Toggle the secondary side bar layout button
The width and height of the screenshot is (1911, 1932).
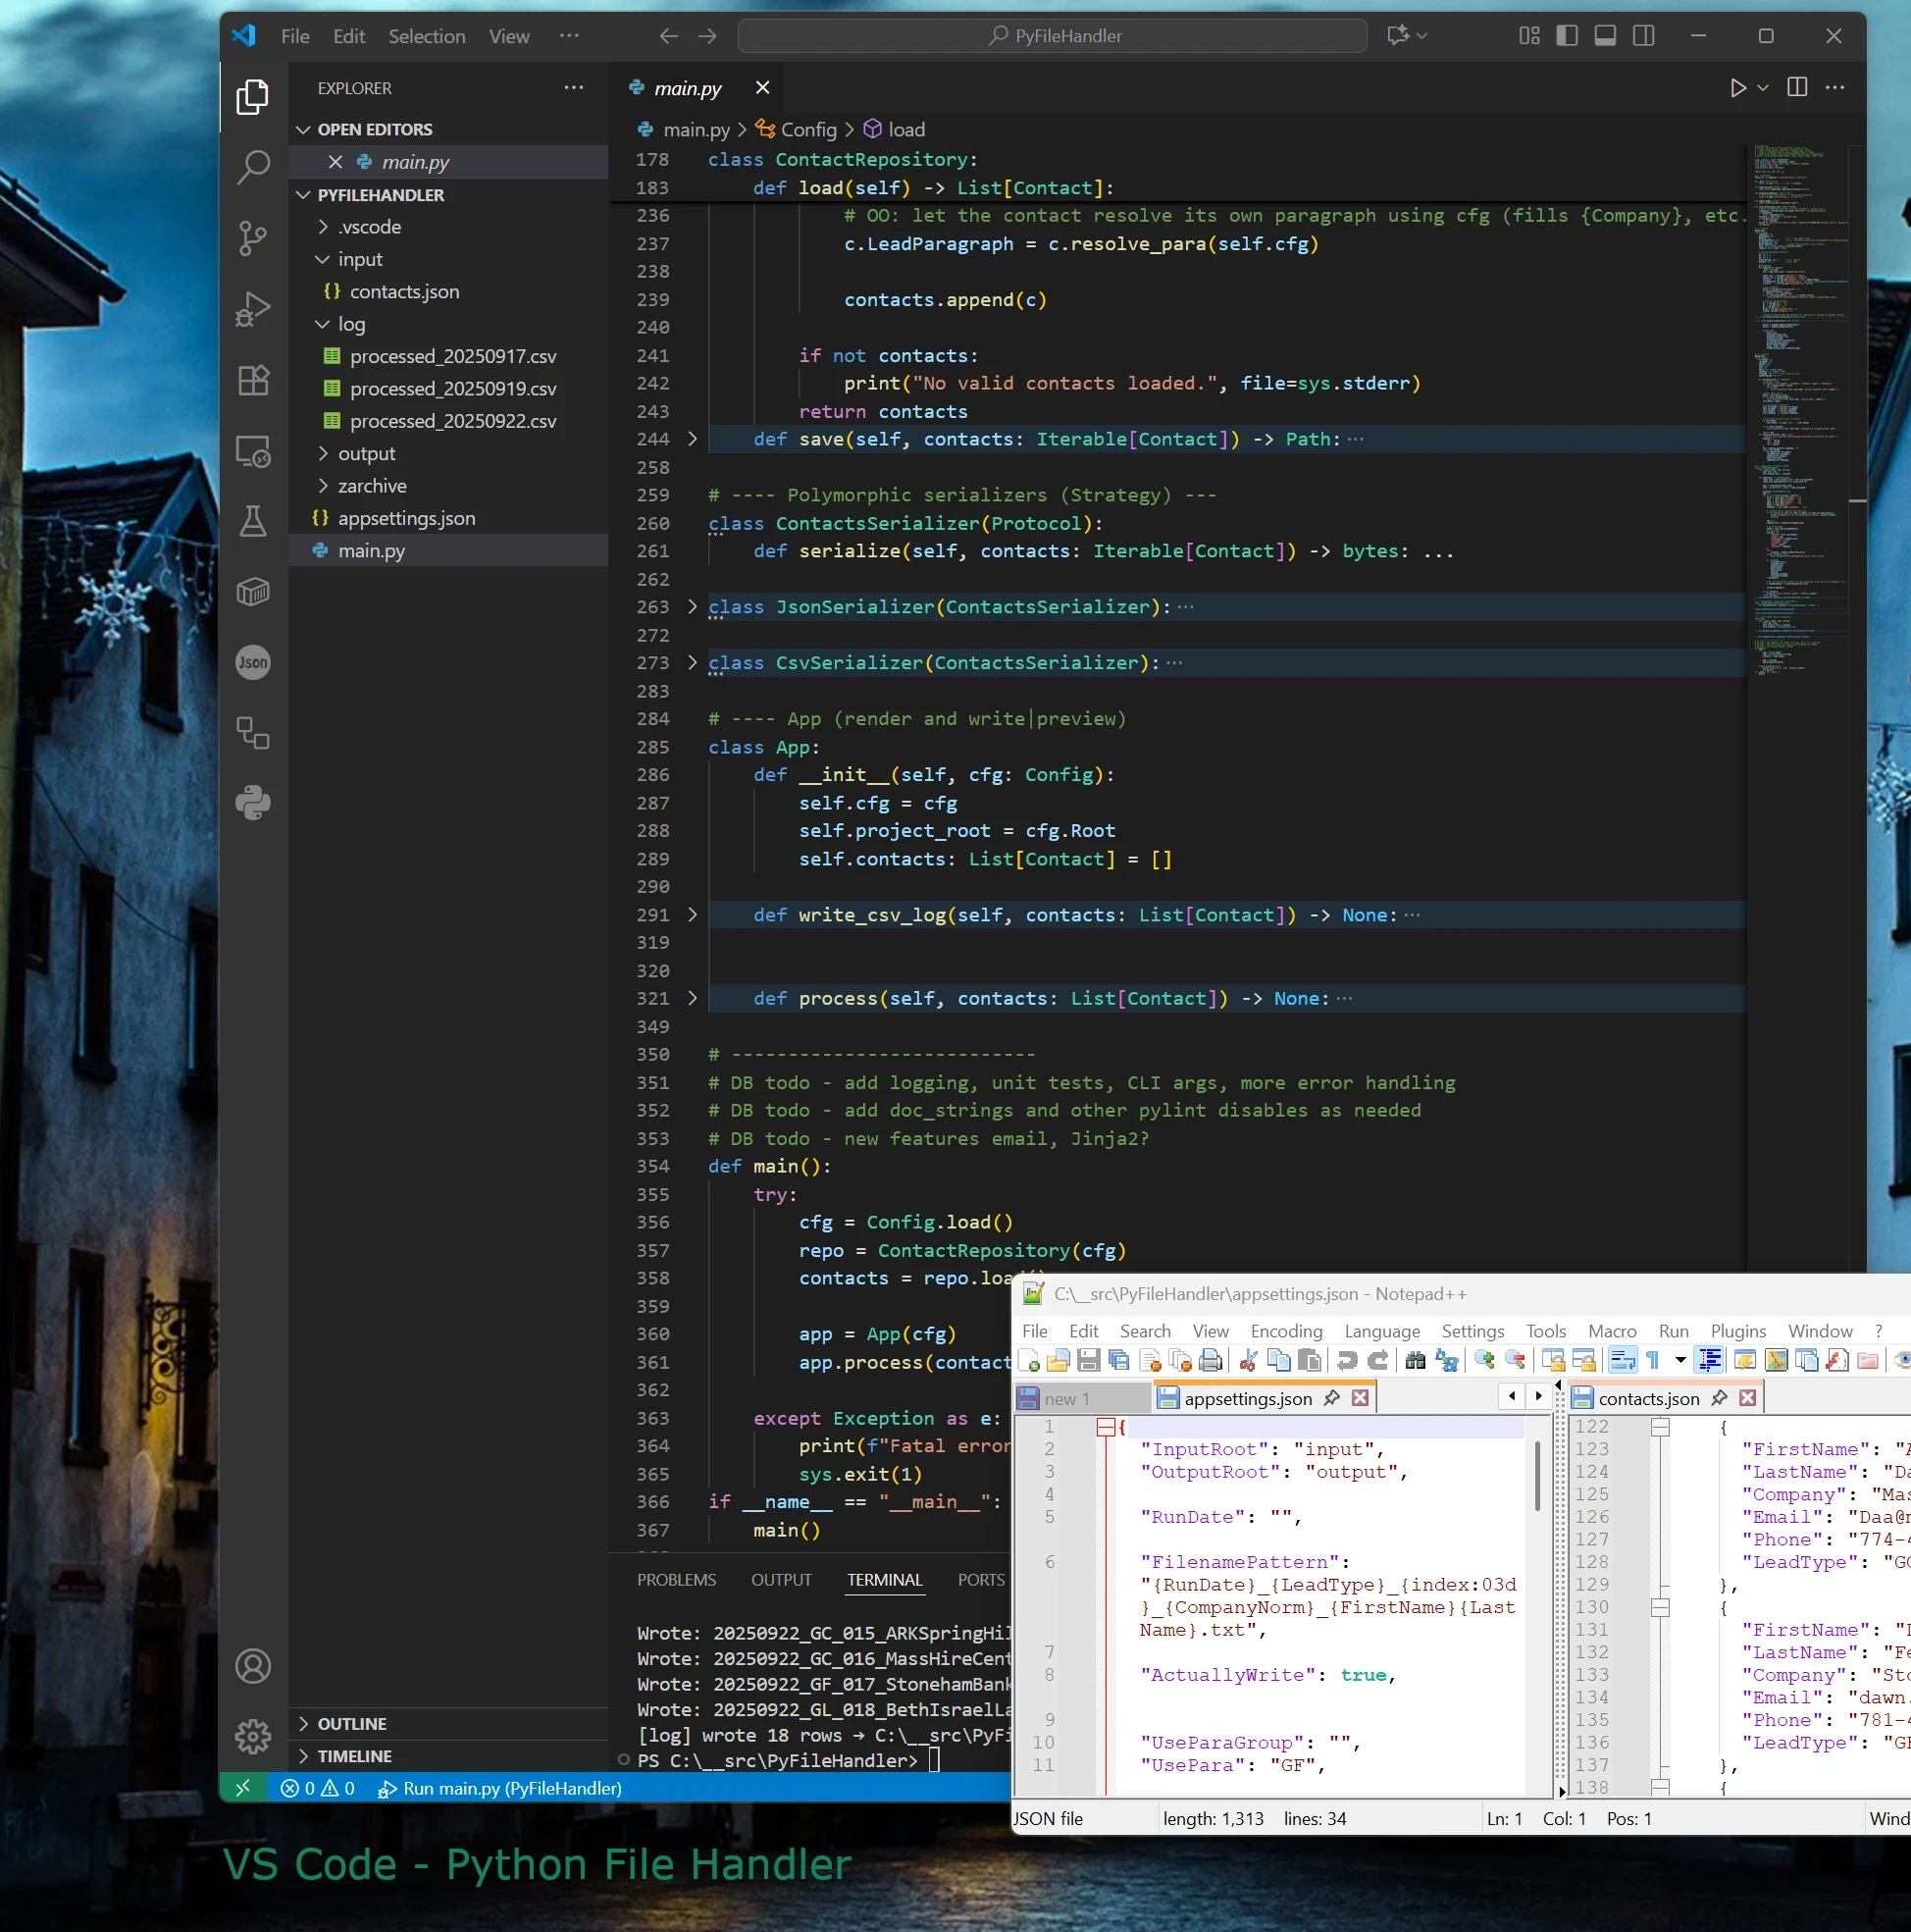[1643, 36]
